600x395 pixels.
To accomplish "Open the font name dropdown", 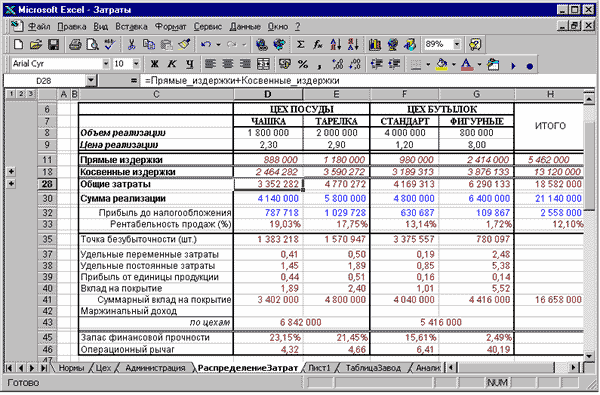I will point(106,64).
